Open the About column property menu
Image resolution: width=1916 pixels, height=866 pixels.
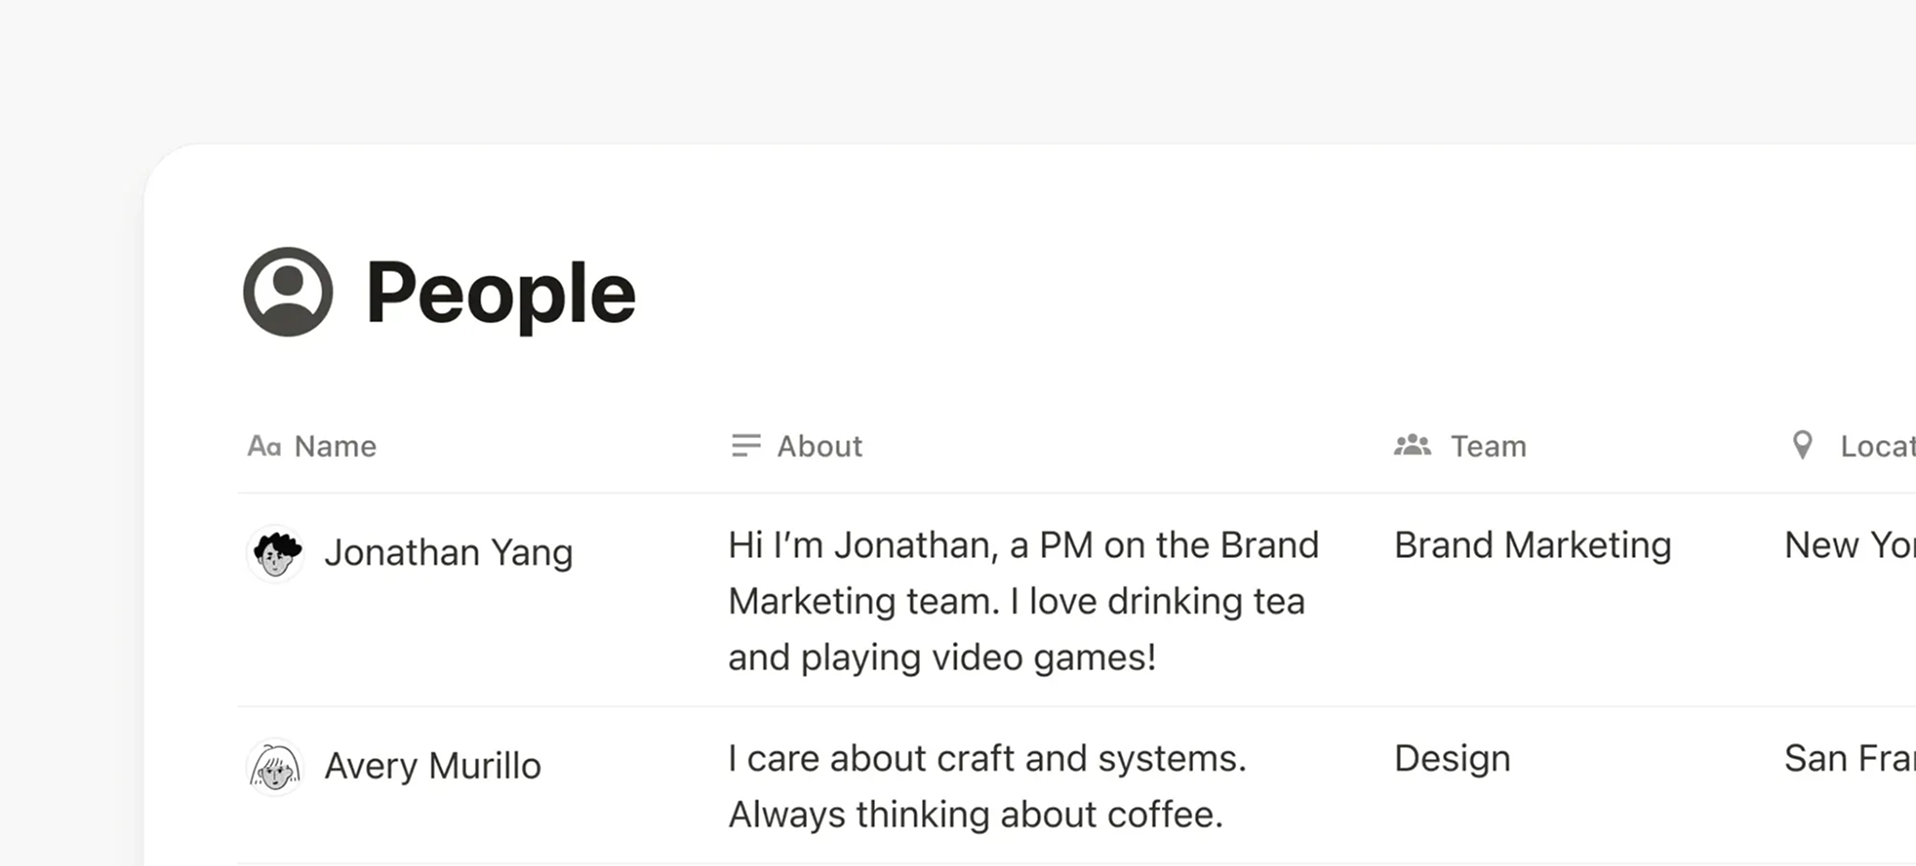(x=819, y=446)
